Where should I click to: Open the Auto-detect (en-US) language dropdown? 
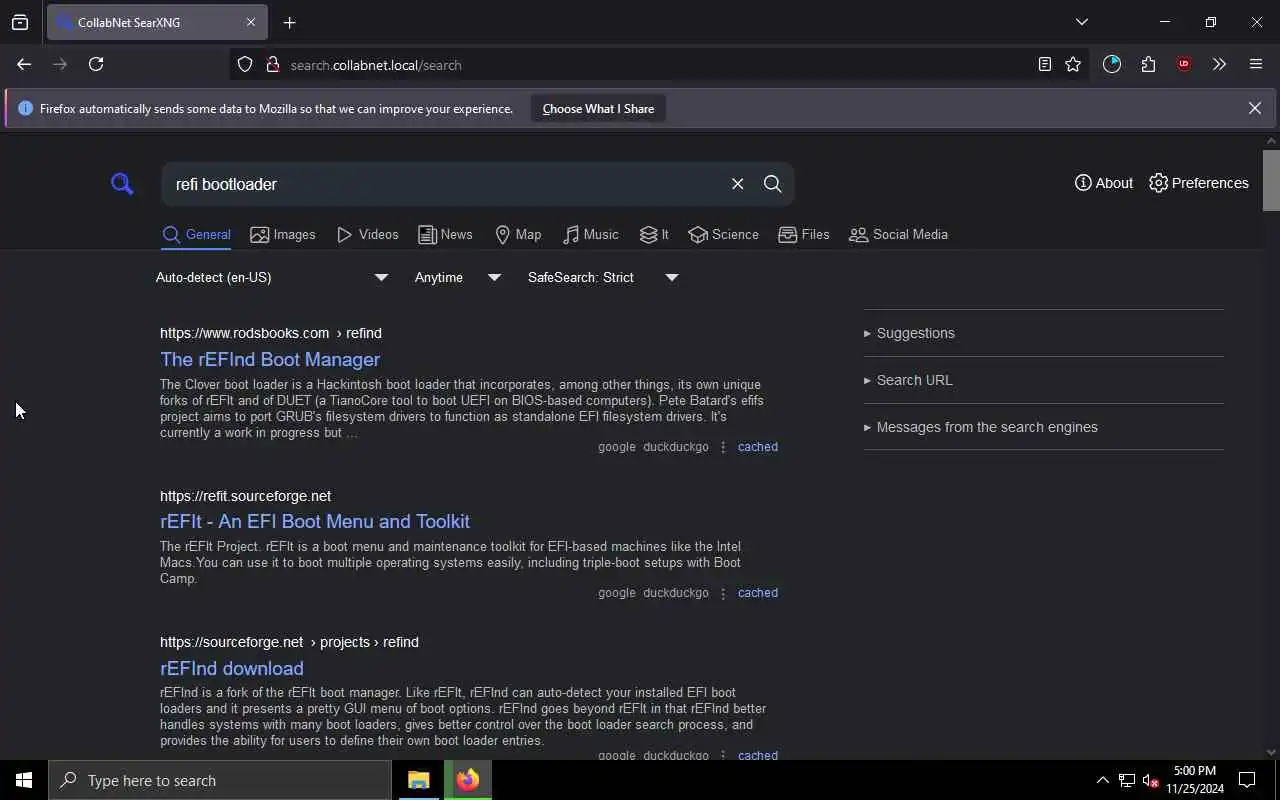[272, 277]
